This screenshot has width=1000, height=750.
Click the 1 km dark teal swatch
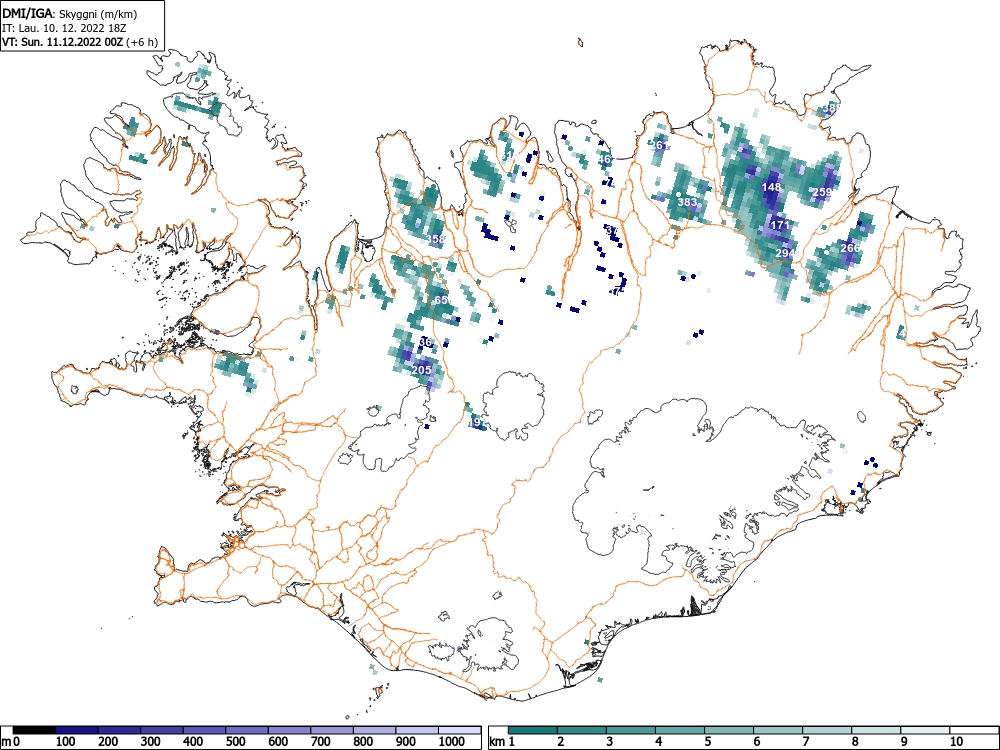pos(533,730)
